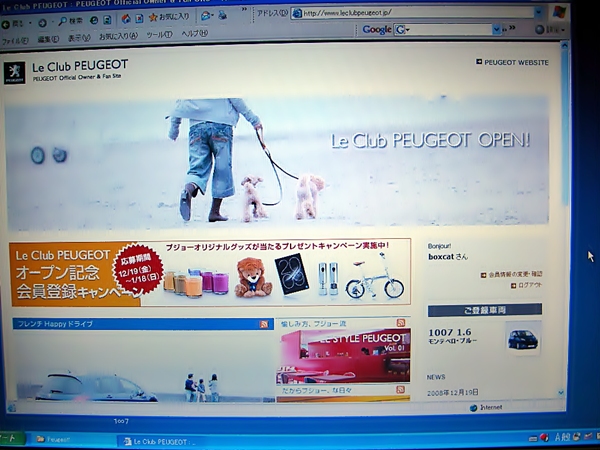This screenshot has width=600, height=450.
Task: Click the LE STYLE PEUGEOT Vol.01 thumbnail
Action: coord(343,355)
